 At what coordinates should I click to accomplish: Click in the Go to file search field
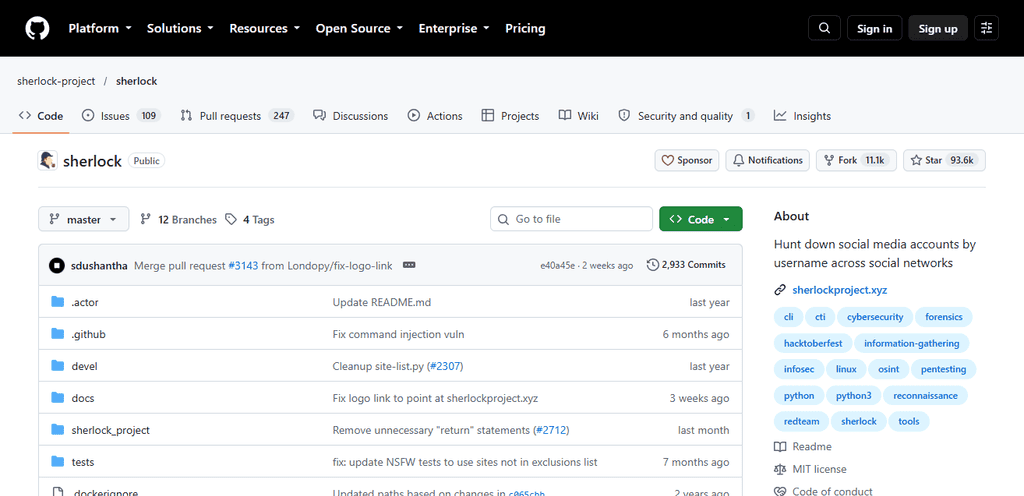click(571, 219)
